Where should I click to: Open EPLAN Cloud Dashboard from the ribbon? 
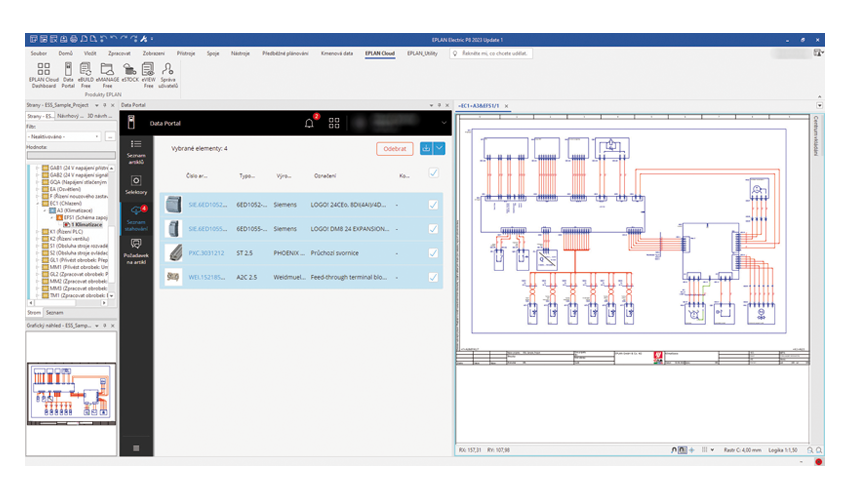43,75
